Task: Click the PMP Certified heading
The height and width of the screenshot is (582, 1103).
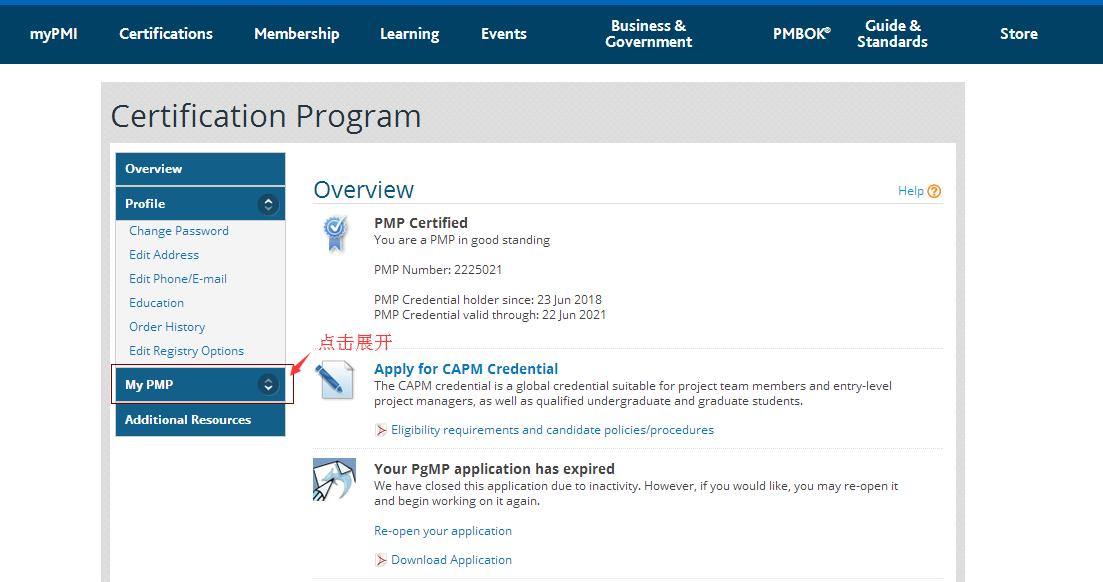Action: tap(421, 223)
